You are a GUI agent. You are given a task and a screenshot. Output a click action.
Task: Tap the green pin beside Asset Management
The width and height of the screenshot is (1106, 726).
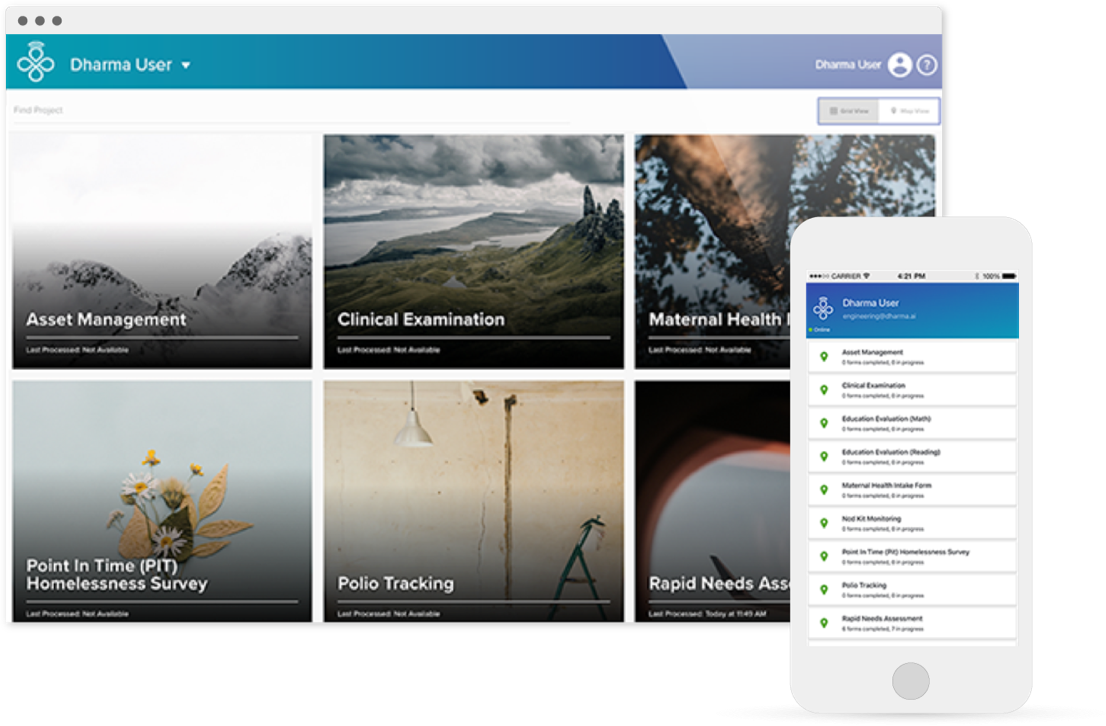(824, 357)
